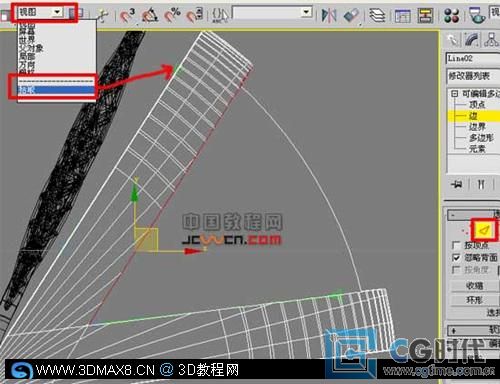Collapse the selection rollout minus bar
The image size is (500, 384).
[x=473, y=215]
